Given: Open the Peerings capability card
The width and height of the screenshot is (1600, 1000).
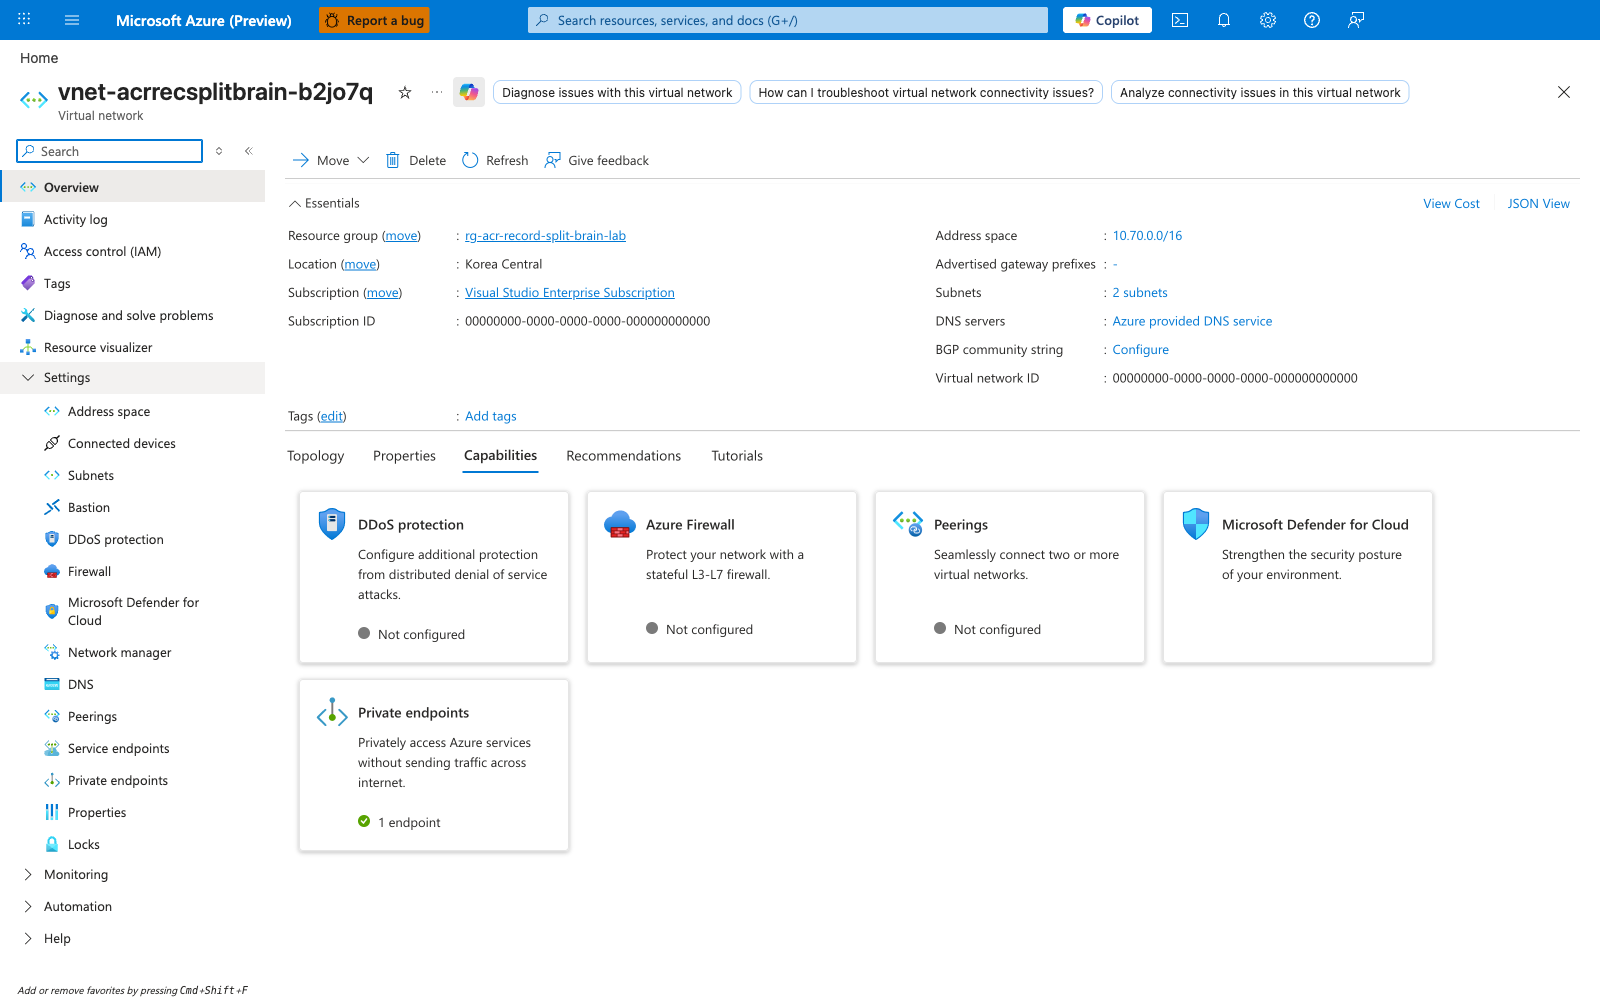Looking at the screenshot, I should (x=1010, y=577).
